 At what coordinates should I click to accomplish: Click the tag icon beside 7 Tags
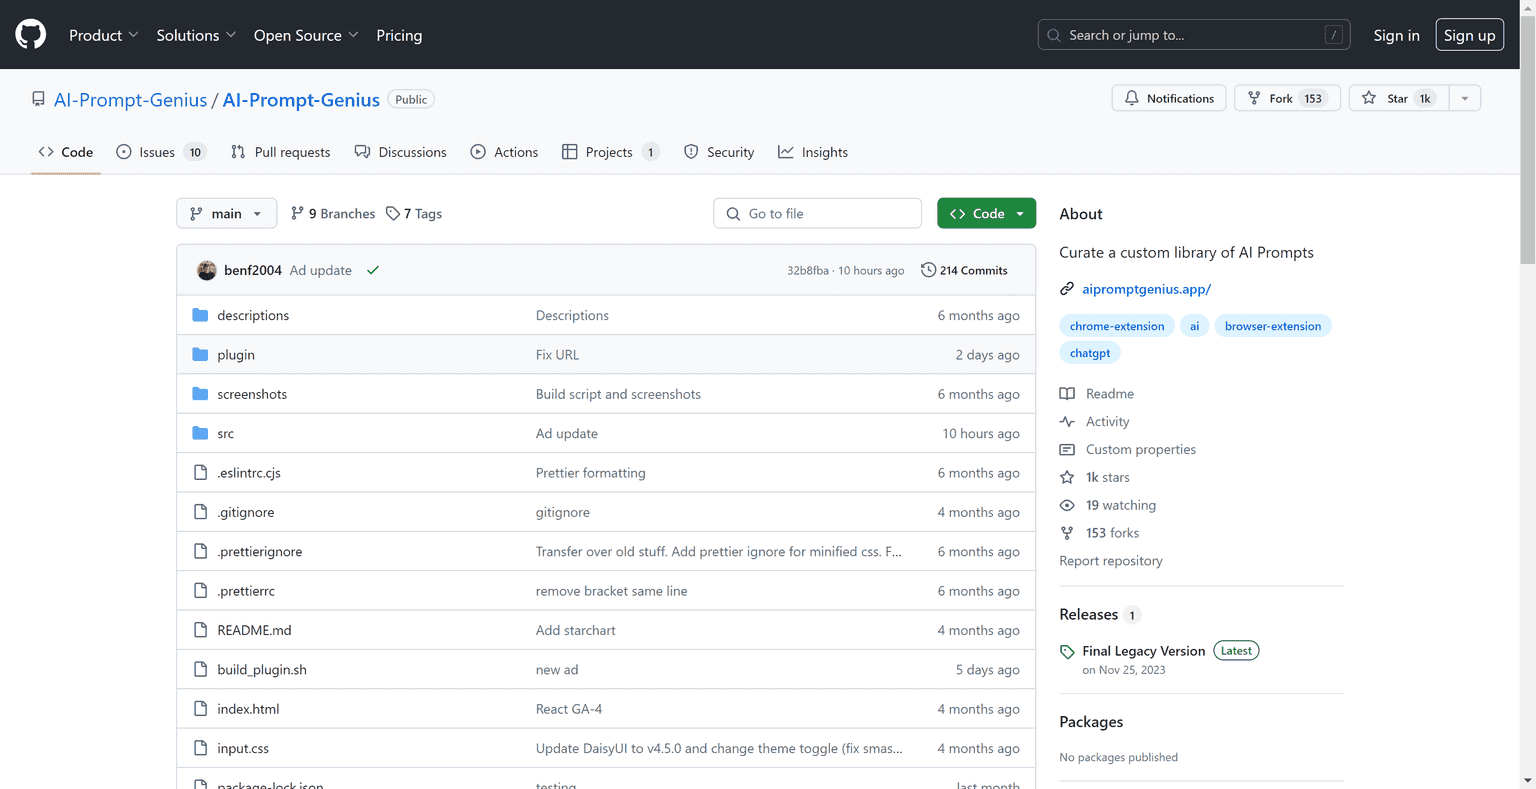[393, 213]
